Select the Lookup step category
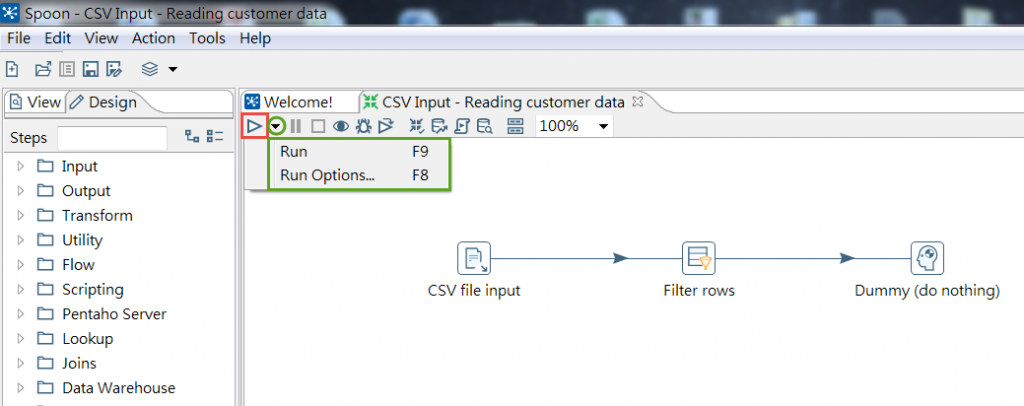 tap(88, 339)
